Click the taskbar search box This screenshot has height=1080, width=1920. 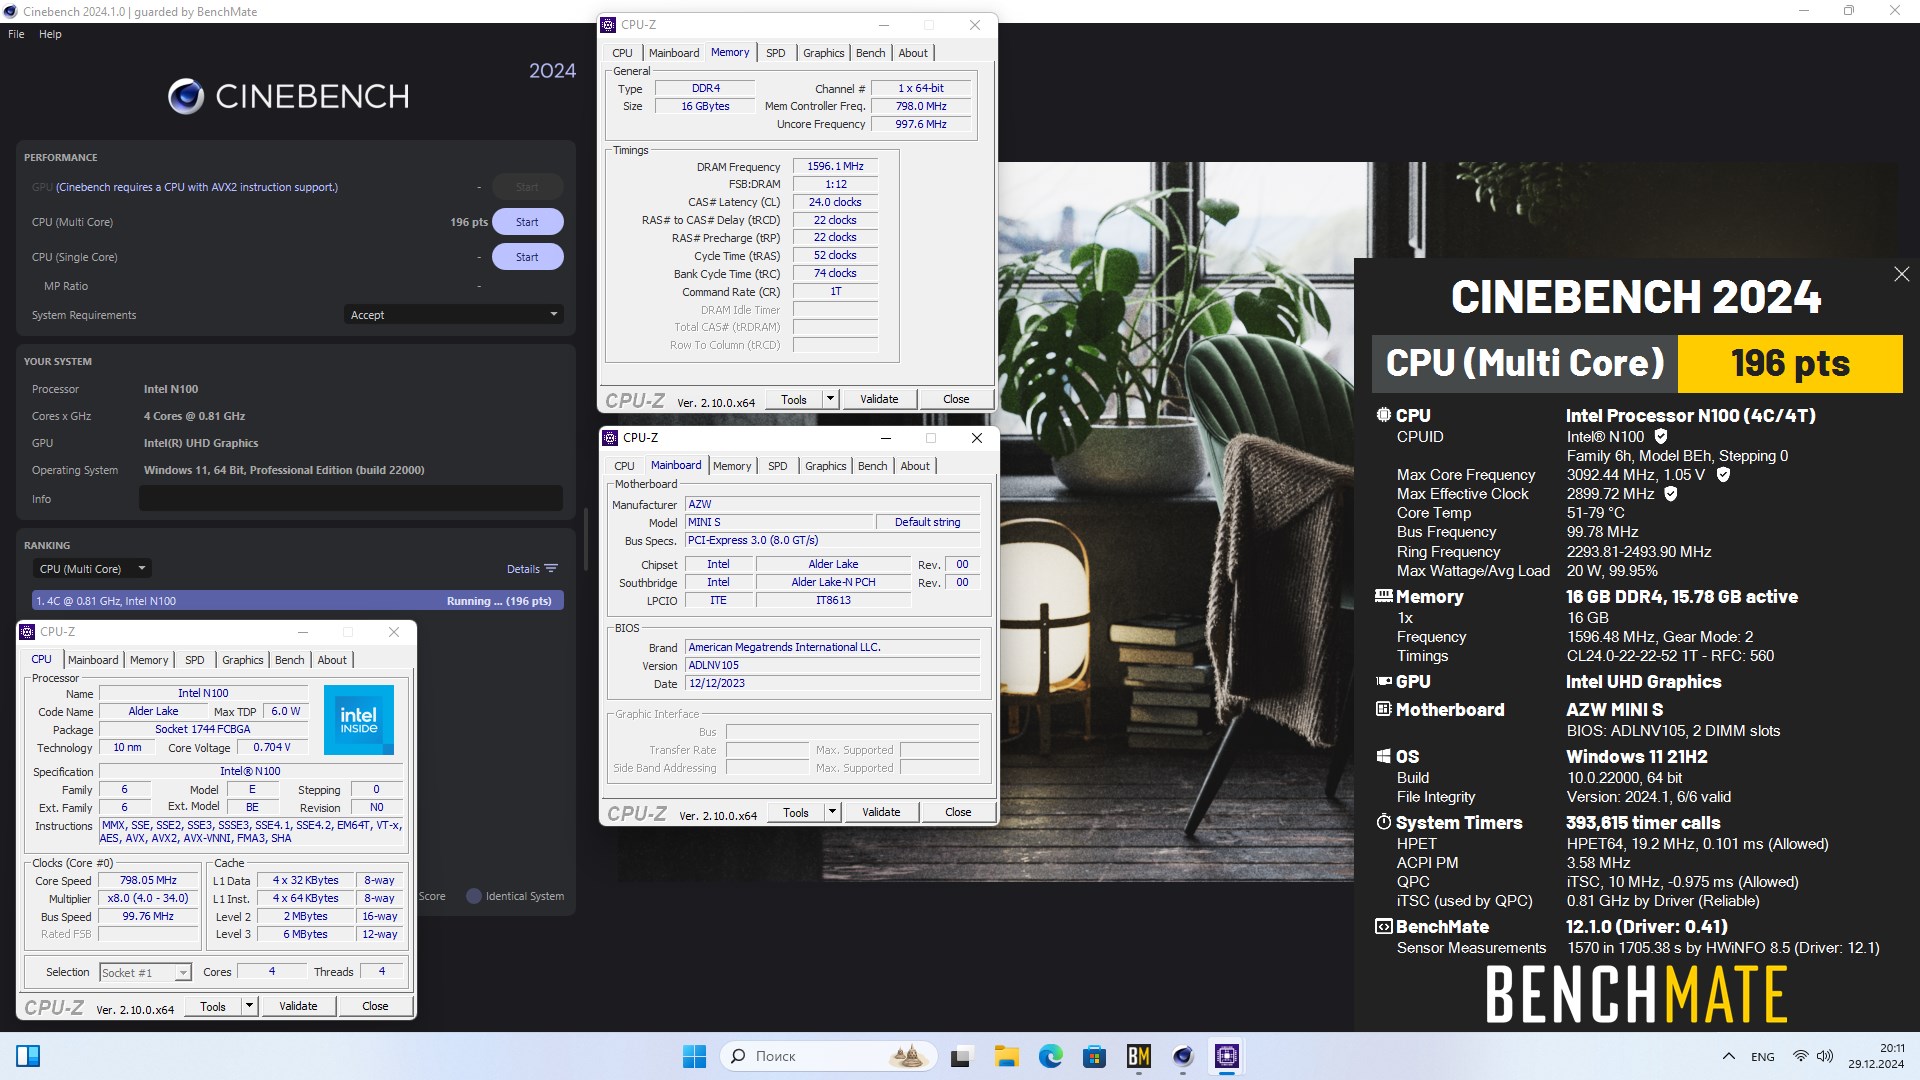click(x=828, y=1056)
